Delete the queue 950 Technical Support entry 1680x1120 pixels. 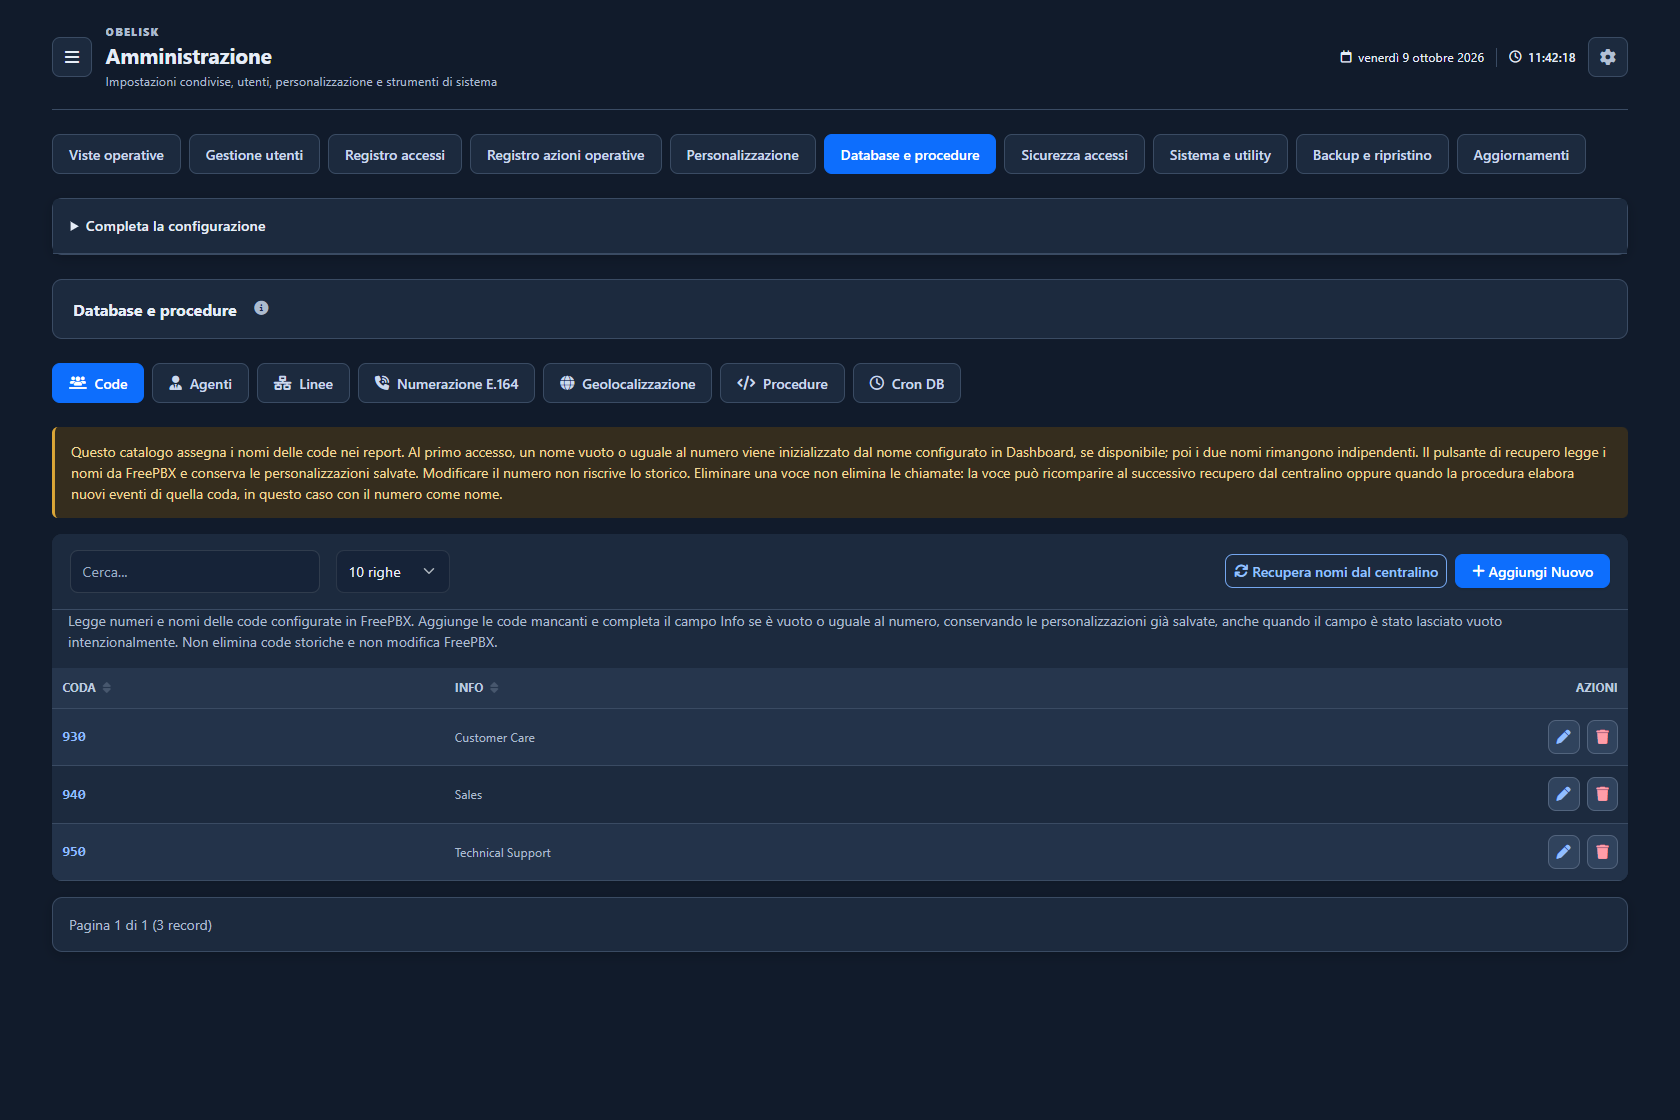pos(1602,852)
